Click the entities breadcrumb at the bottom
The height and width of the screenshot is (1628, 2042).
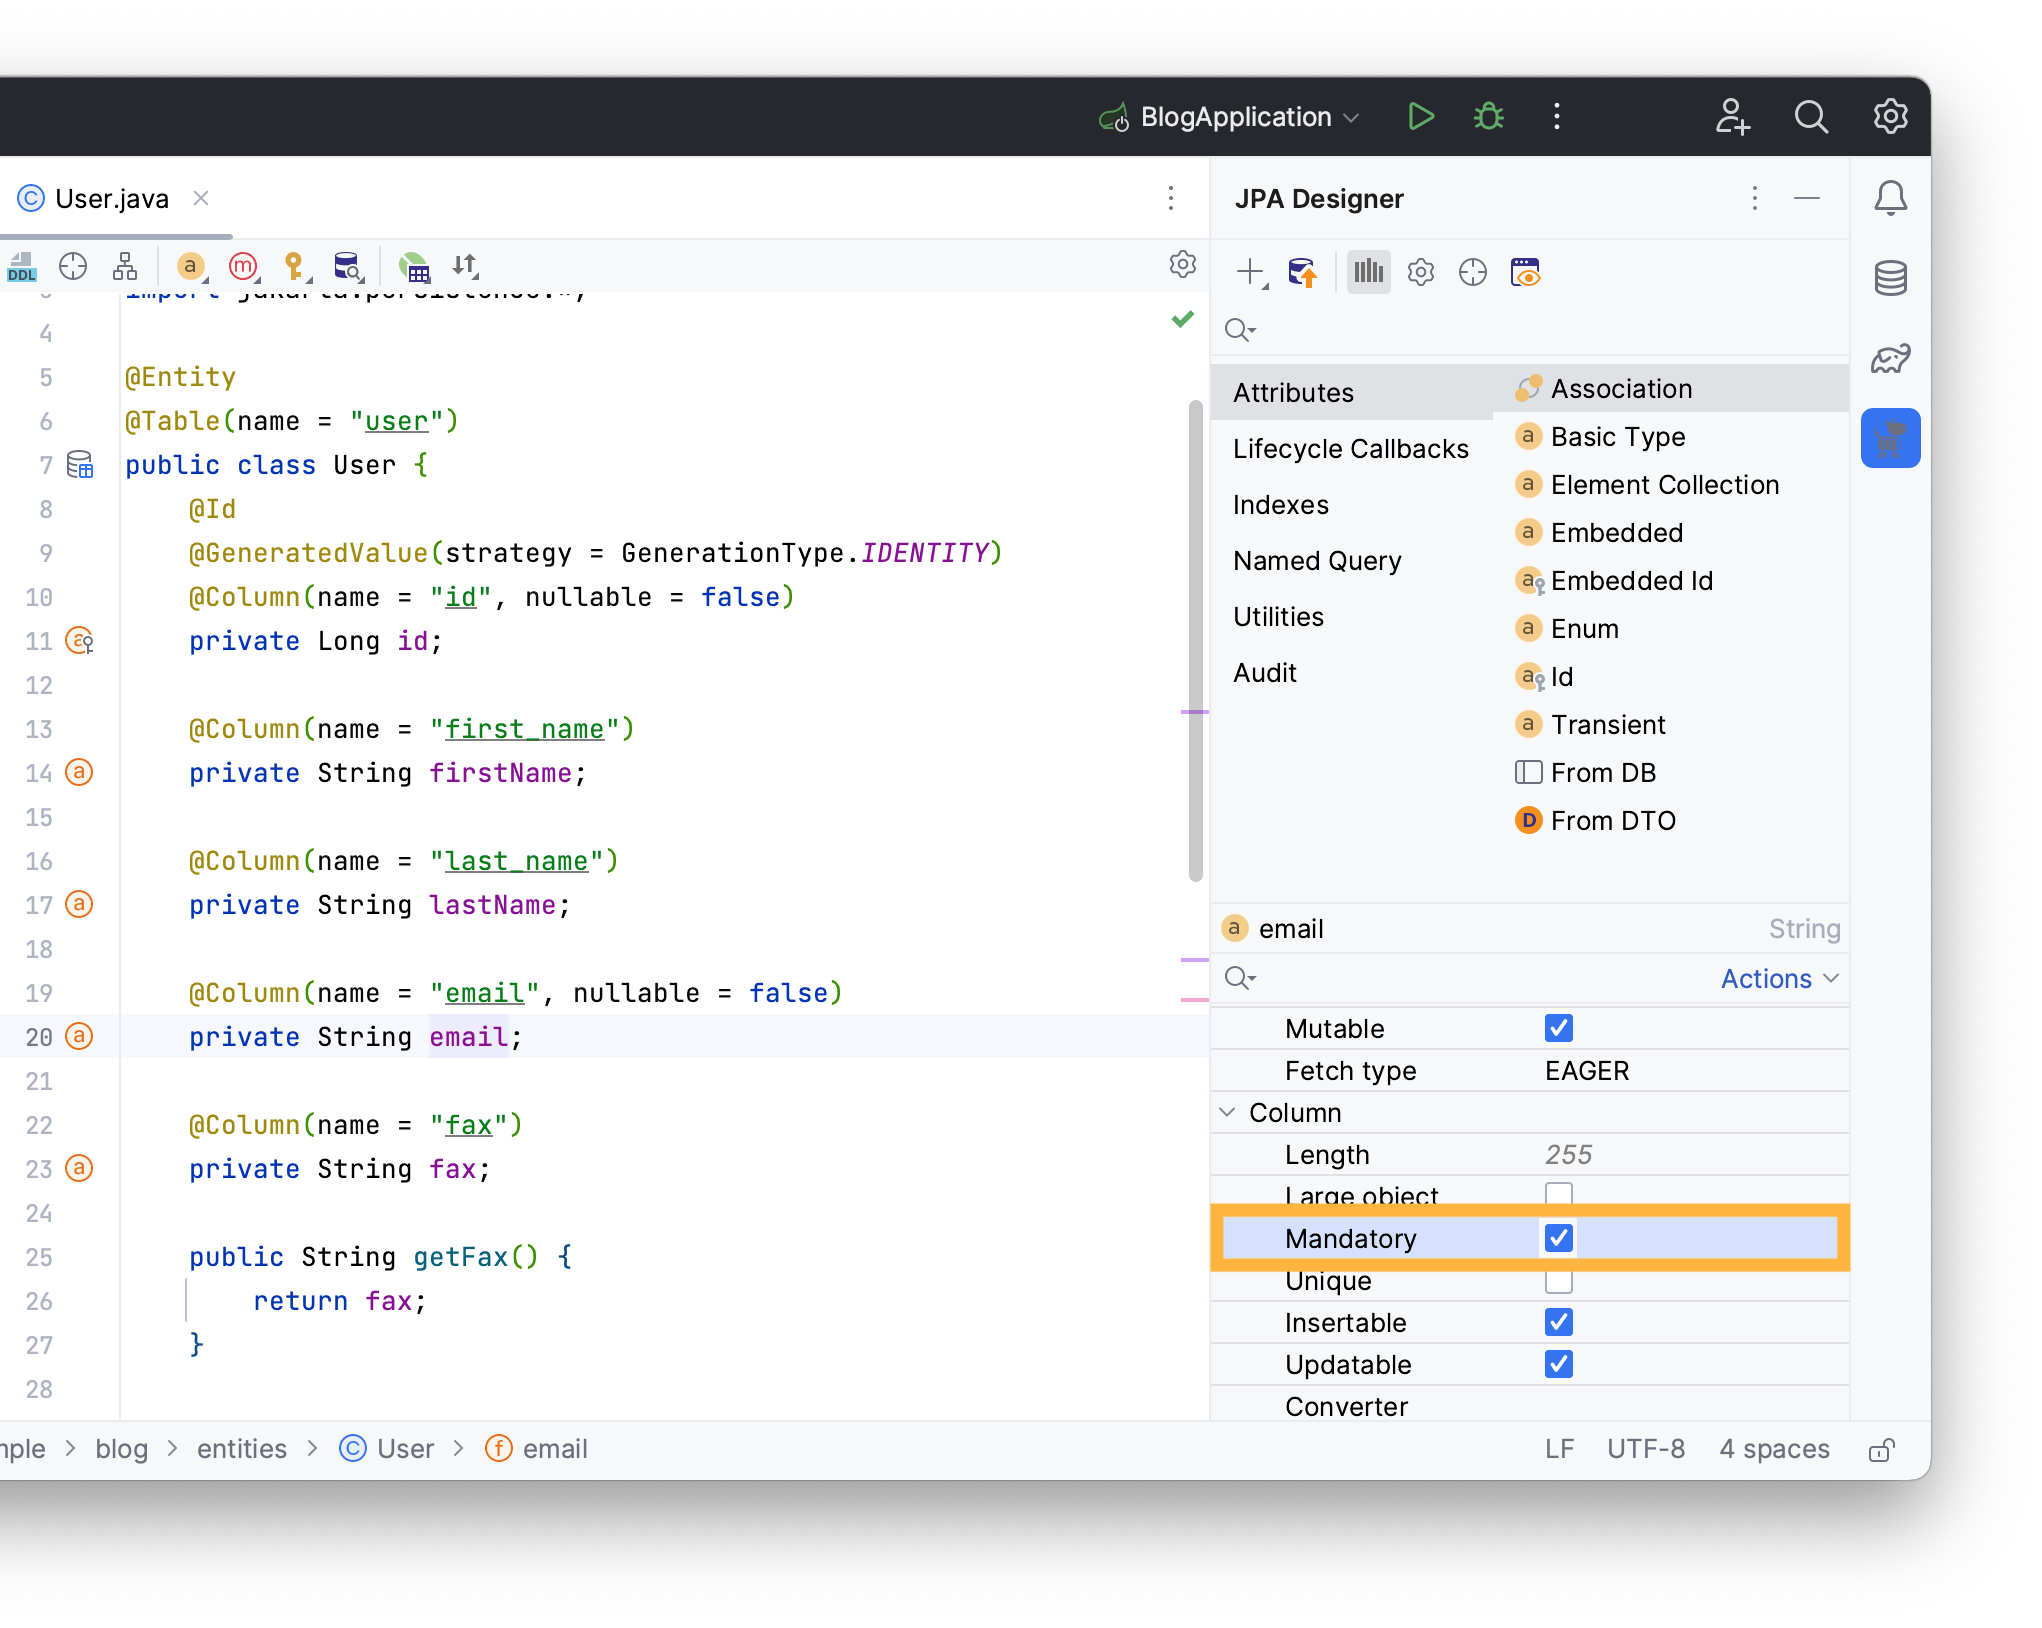pyautogui.click(x=241, y=1448)
